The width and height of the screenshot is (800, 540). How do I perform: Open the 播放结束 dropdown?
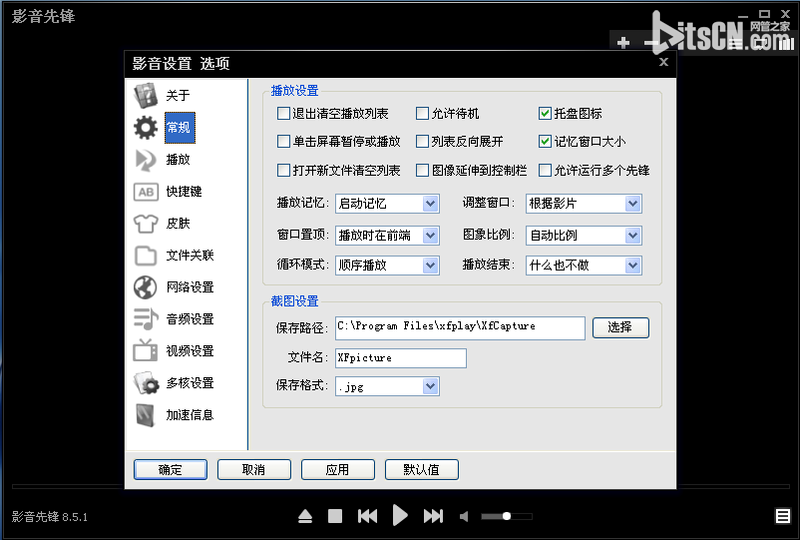point(584,265)
